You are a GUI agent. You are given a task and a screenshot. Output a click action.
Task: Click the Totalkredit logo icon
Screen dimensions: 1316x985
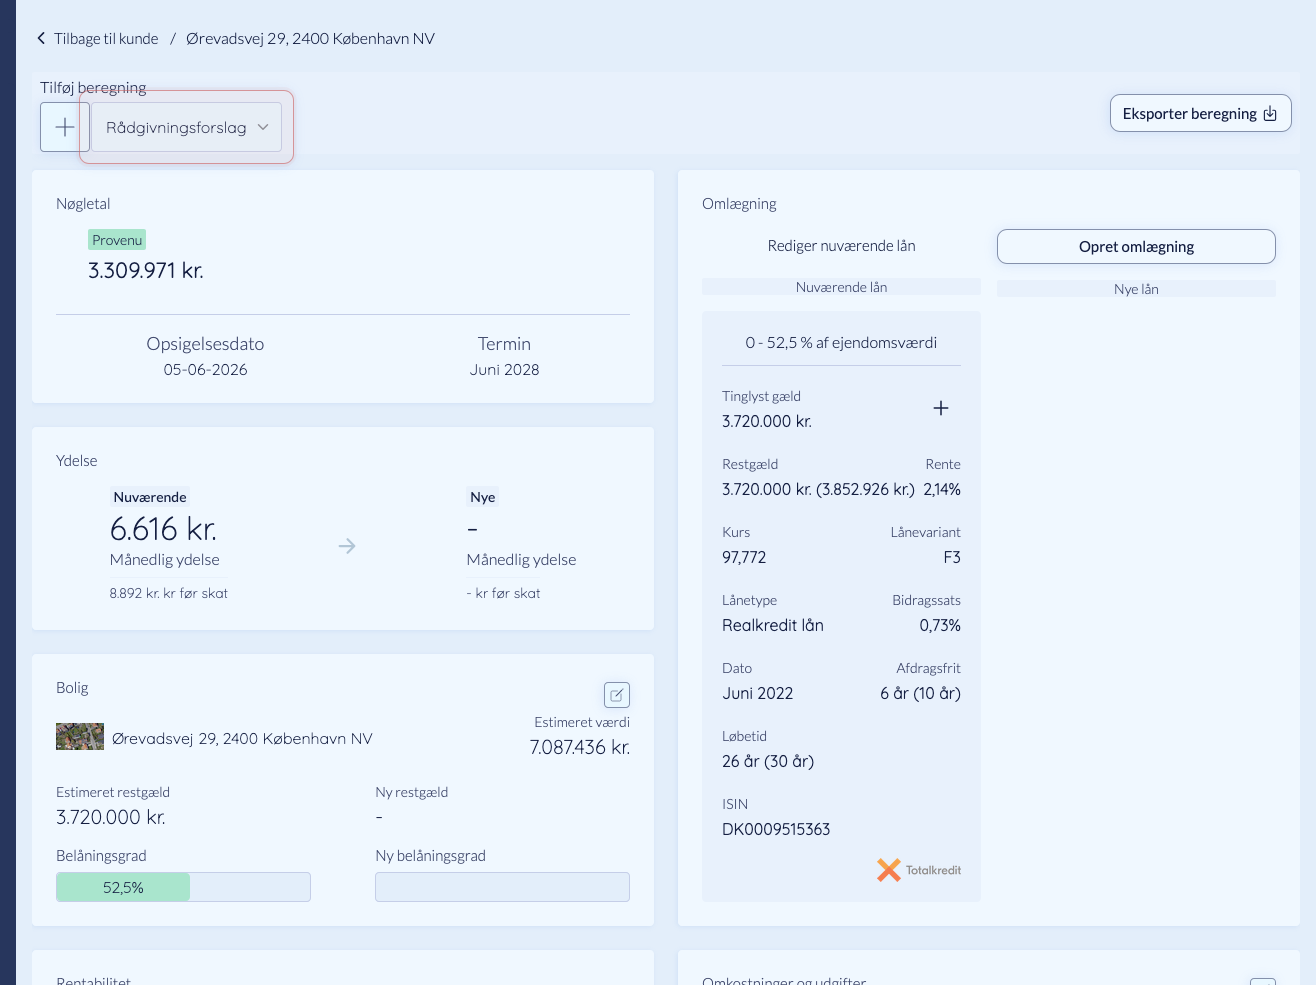pos(888,870)
